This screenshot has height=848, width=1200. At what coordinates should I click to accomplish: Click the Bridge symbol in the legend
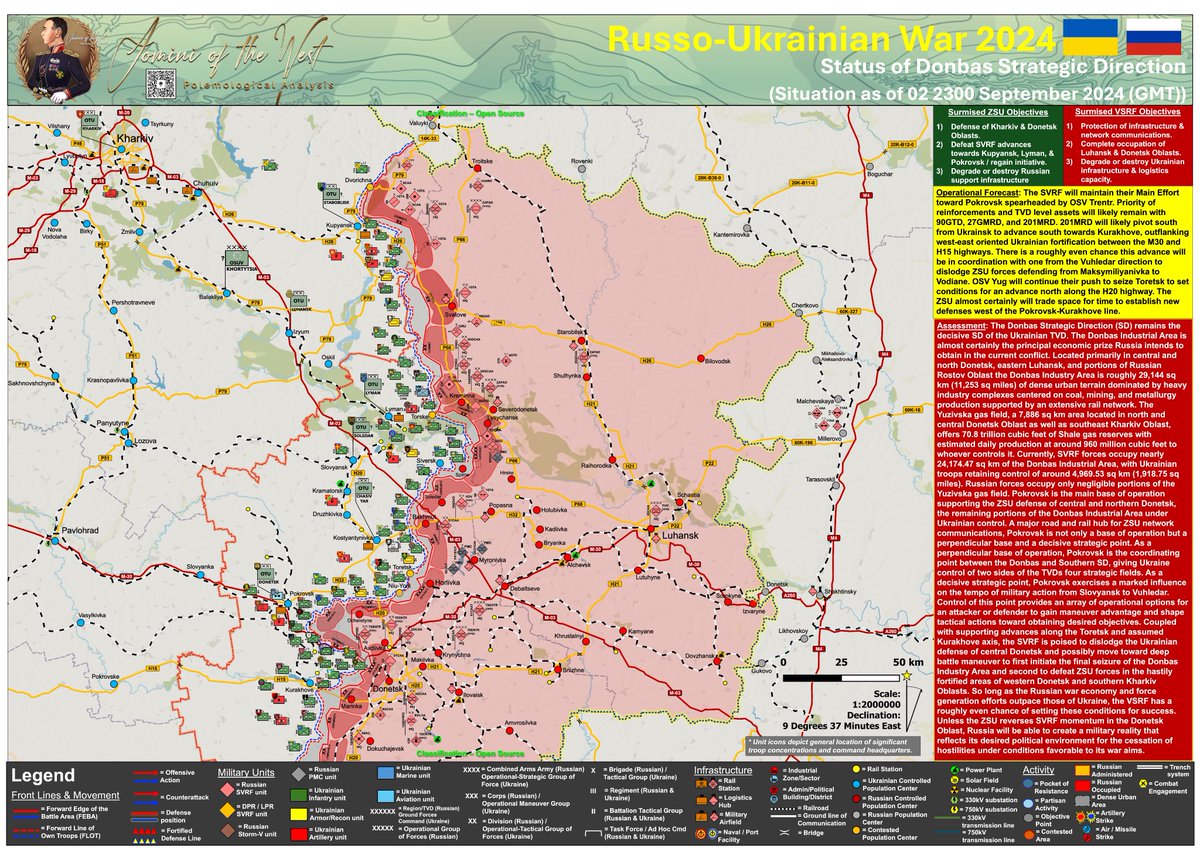[x=784, y=832]
